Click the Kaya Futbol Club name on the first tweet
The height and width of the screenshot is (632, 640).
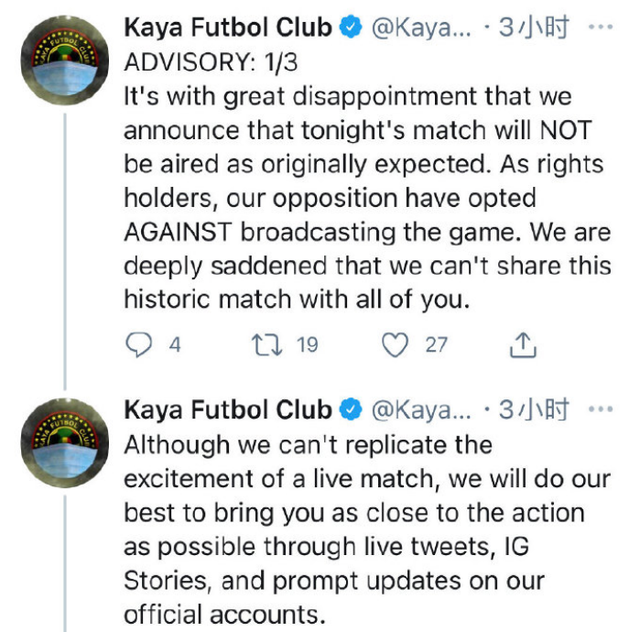[x=228, y=29]
